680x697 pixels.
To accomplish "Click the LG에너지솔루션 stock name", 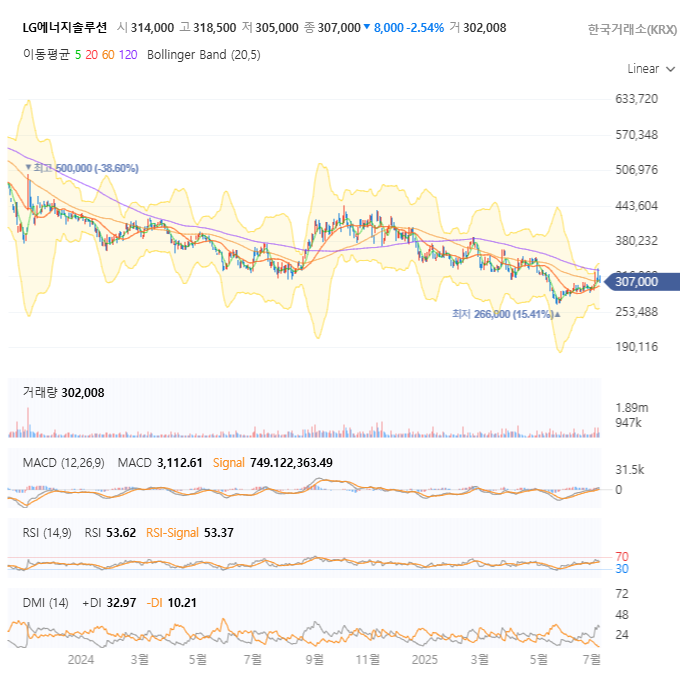I will point(65,28).
